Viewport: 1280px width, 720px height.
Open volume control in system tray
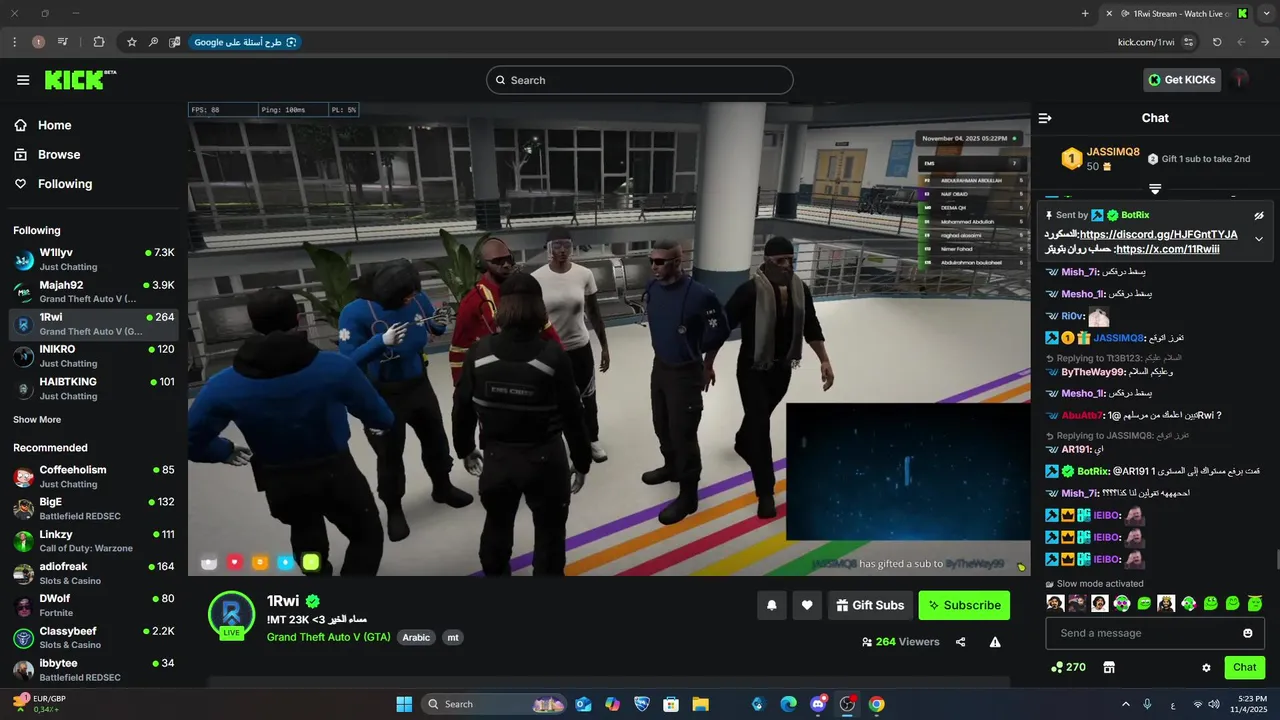click(1216, 704)
